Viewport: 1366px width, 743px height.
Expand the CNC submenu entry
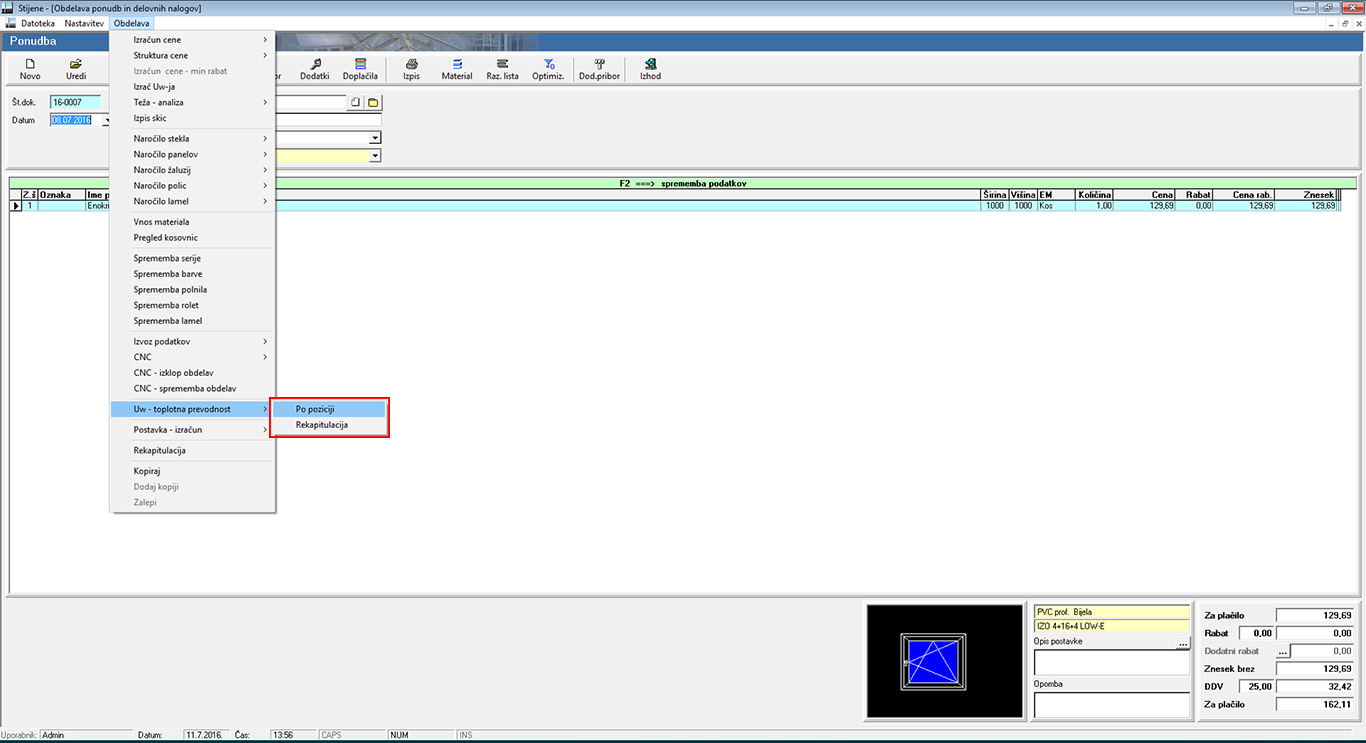point(192,357)
